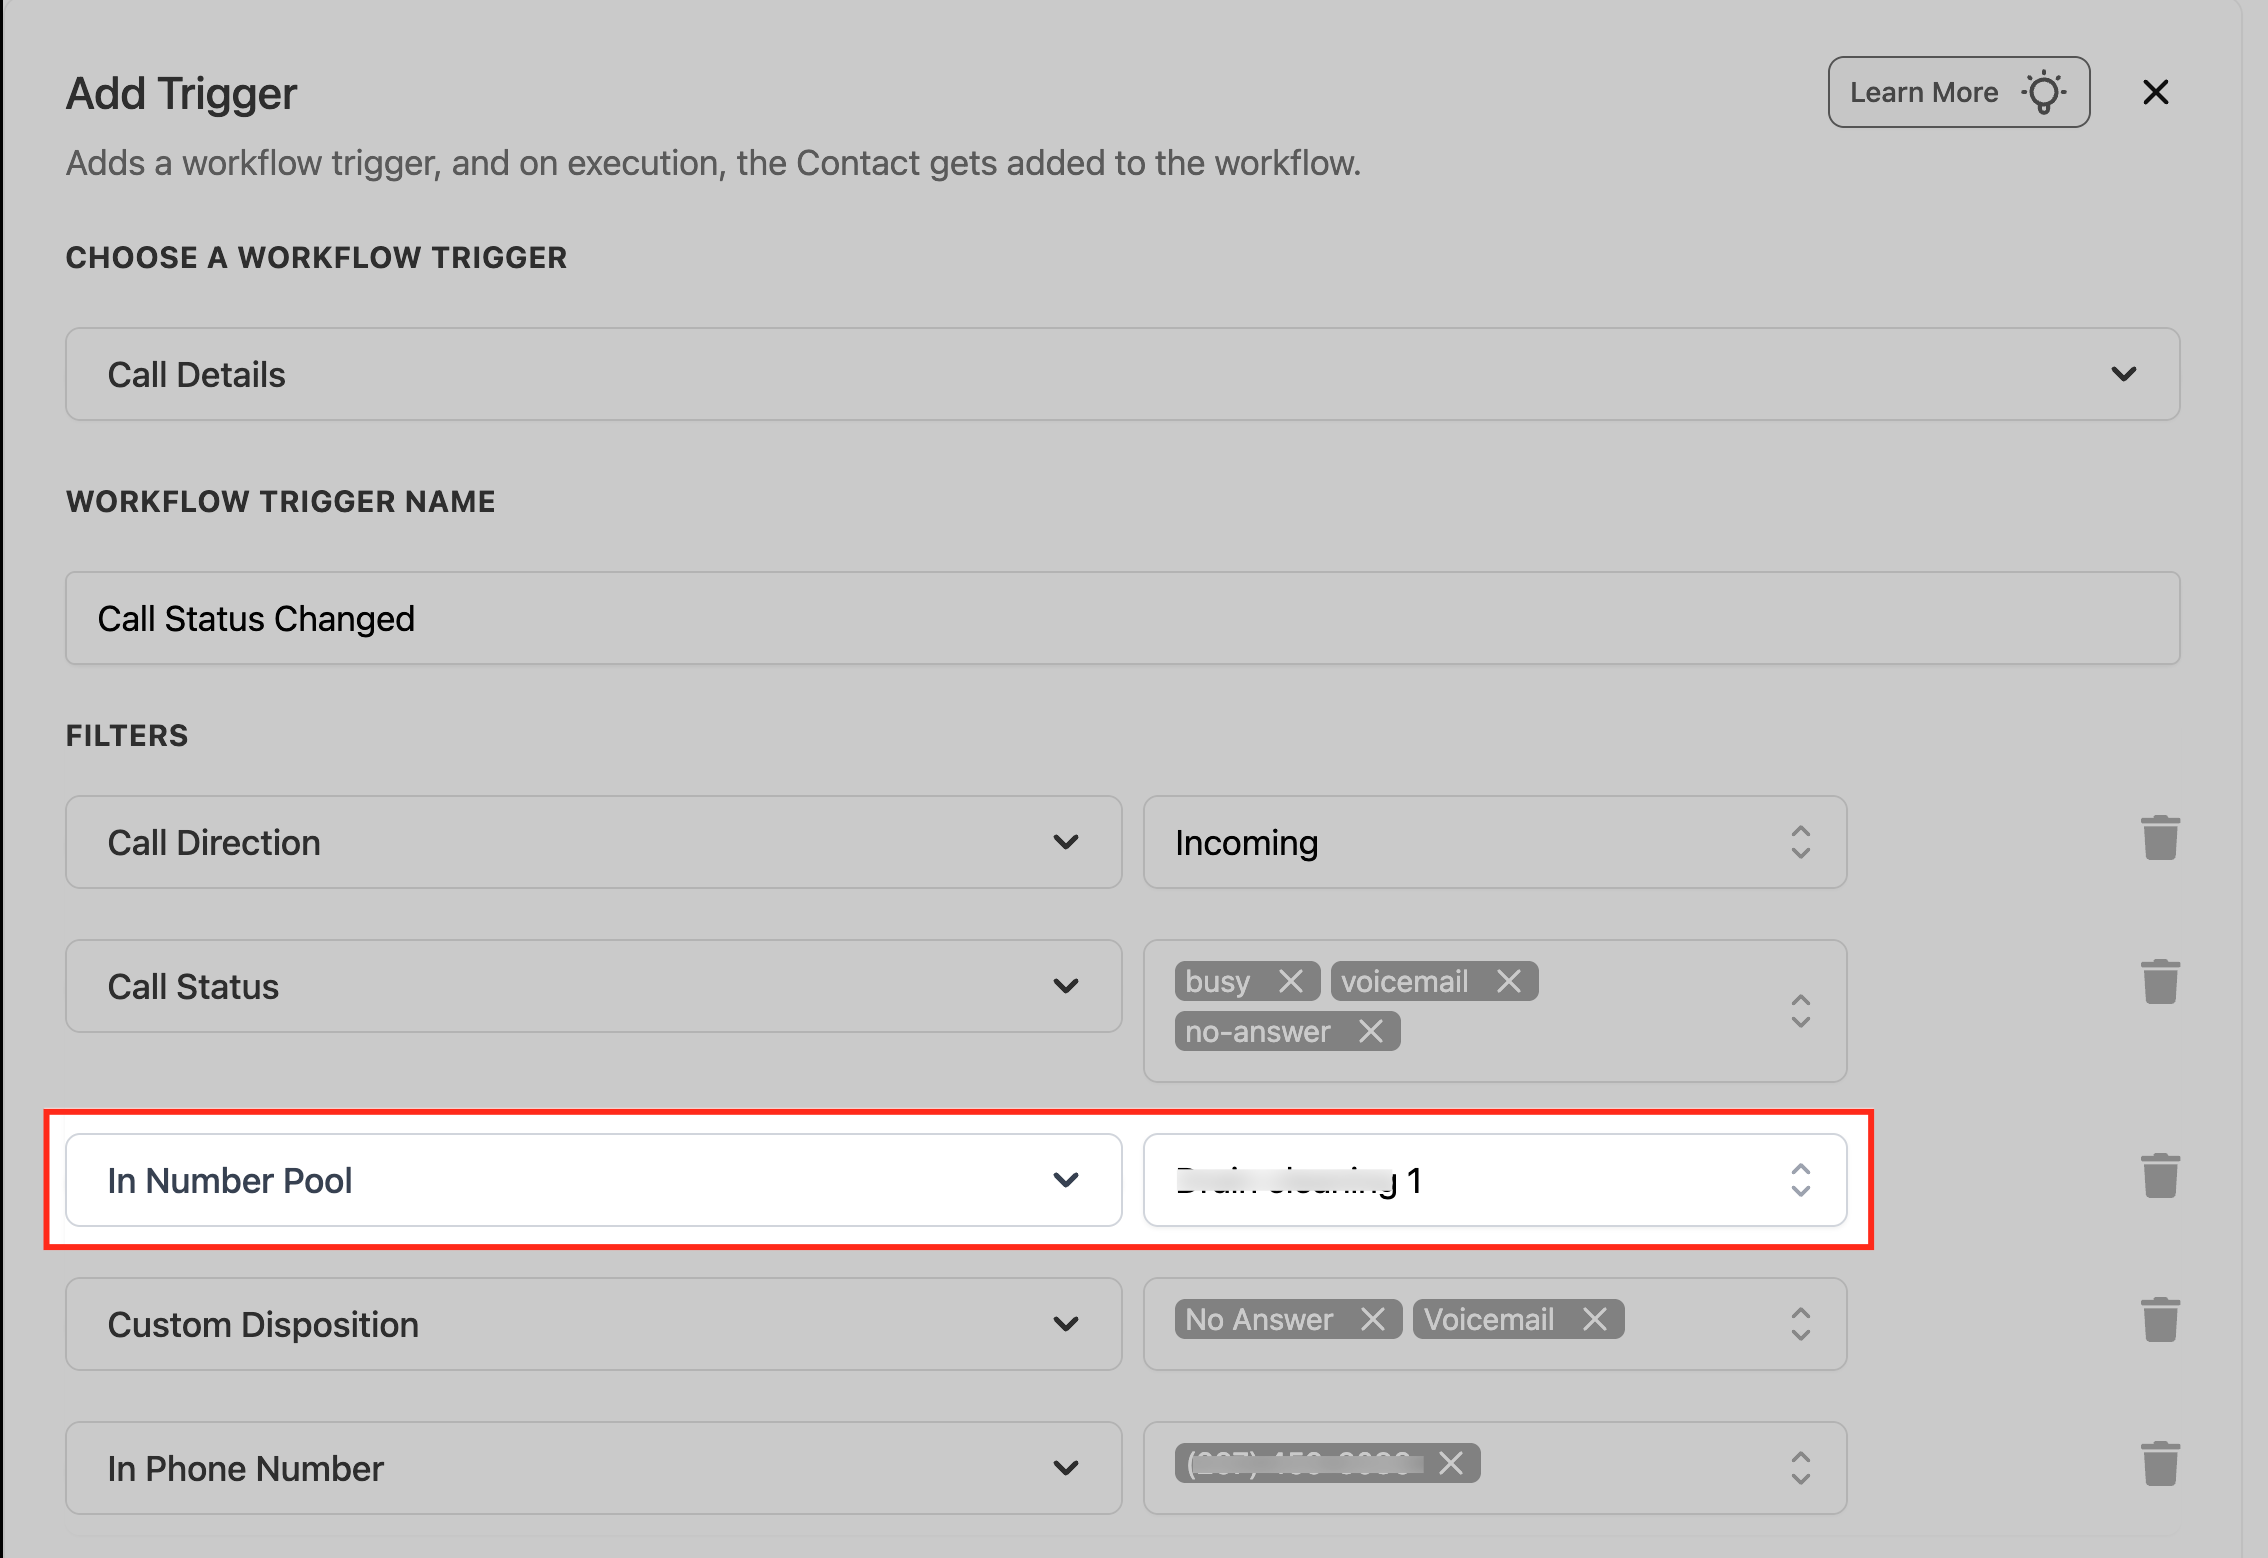Image resolution: width=2268 pixels, height=1558 pixels.
Task: Click the Learn More button
Action: pos(1957,92)
